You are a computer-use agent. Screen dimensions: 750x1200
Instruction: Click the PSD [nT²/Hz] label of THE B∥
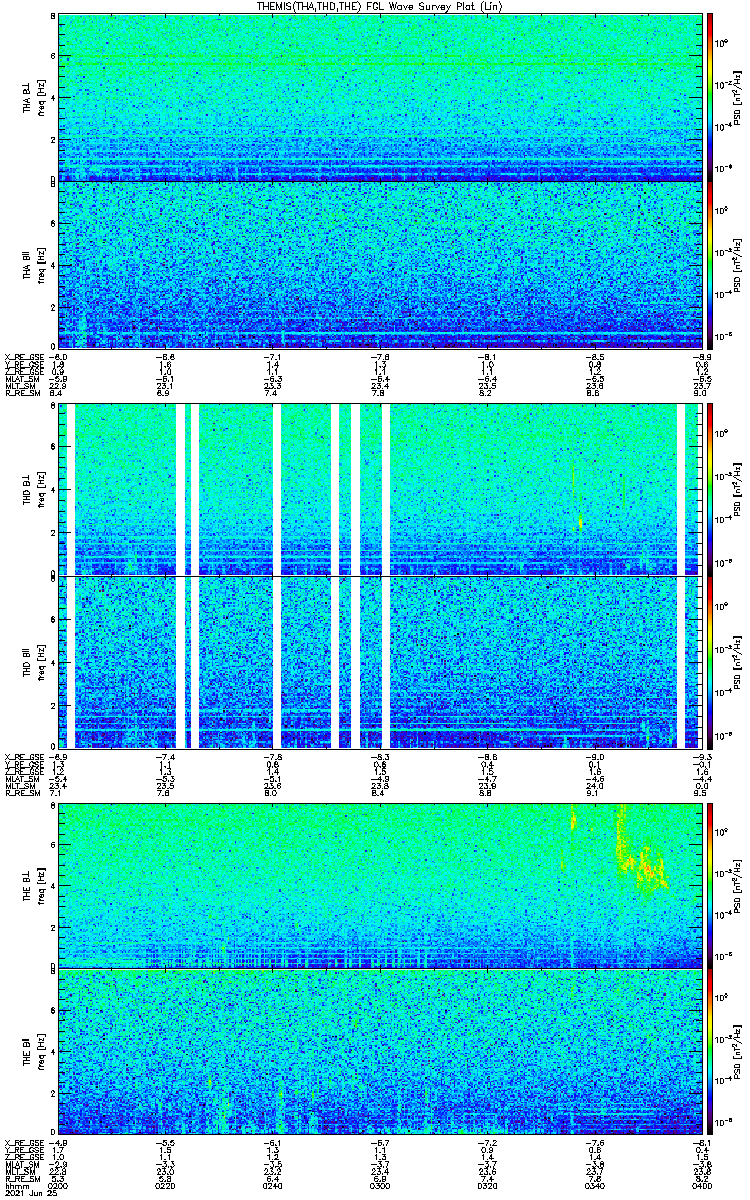coord(737,1052)
